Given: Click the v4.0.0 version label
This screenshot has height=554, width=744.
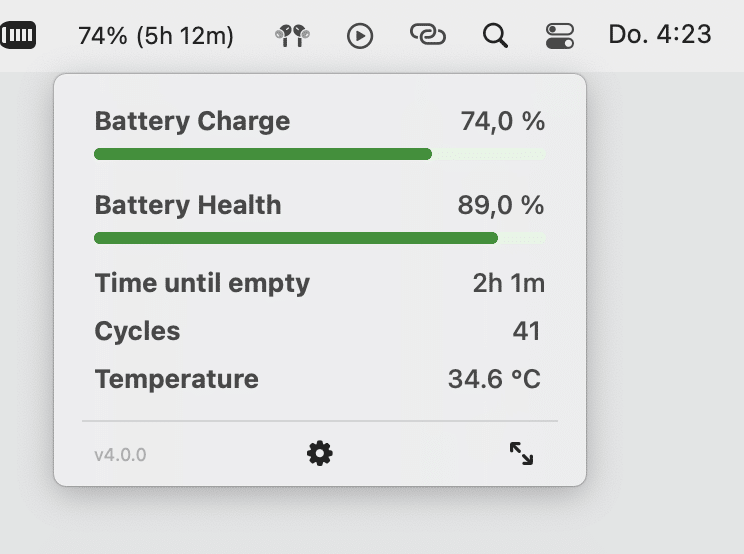Looking at the screenshot, I should 120,455.
